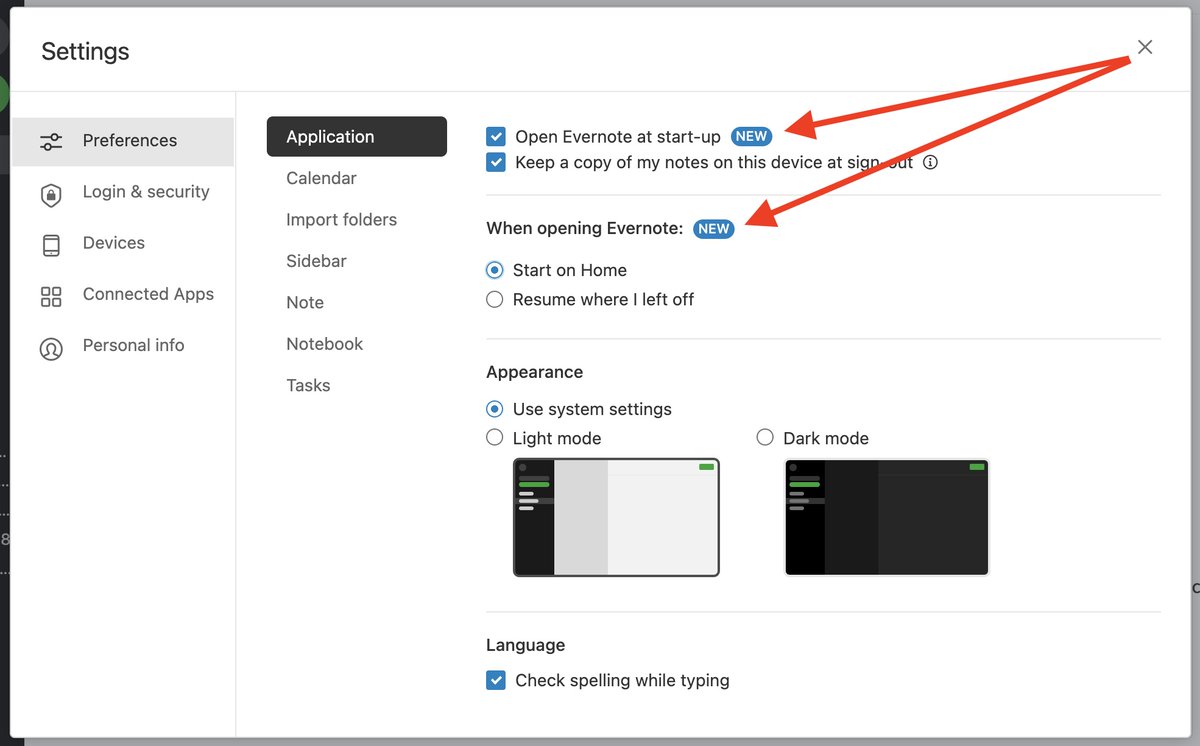Click the NEW badge beside Open Evernote at start-up
Image resolution: width=1200 pixels, height=746 pixels.
(x=751, y=136)
